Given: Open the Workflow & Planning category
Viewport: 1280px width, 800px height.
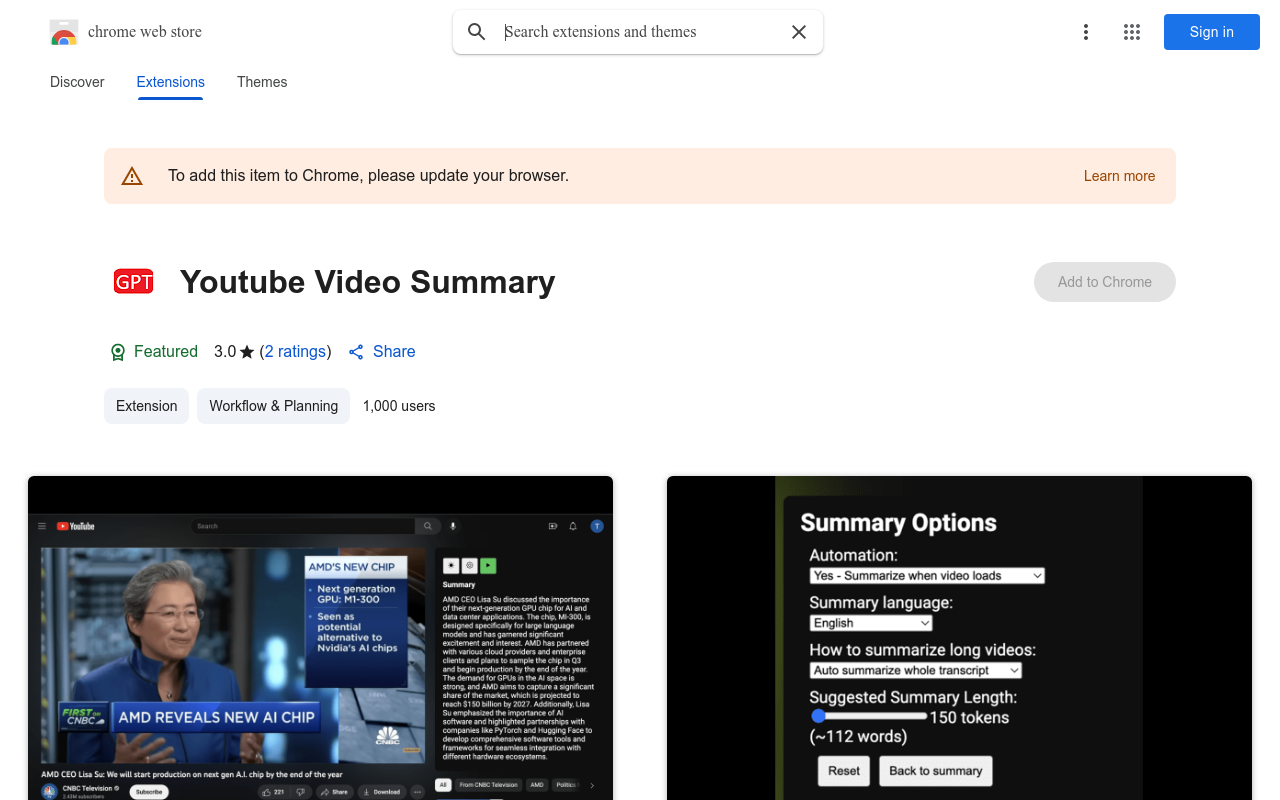Looking at the screenshot, I should tap(273, 406).
